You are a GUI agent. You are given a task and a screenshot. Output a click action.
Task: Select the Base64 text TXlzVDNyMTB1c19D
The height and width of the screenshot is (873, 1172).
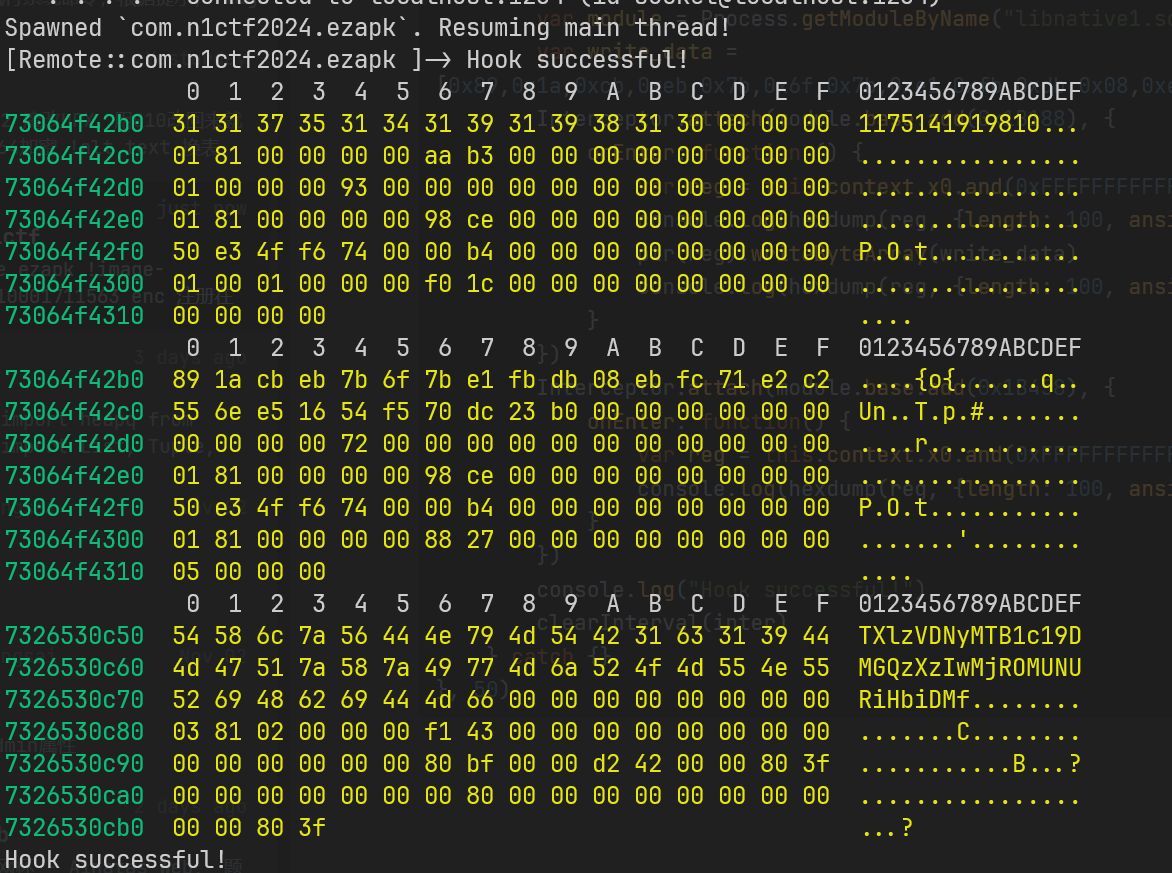pyautogui.click(x=969, y=636)
